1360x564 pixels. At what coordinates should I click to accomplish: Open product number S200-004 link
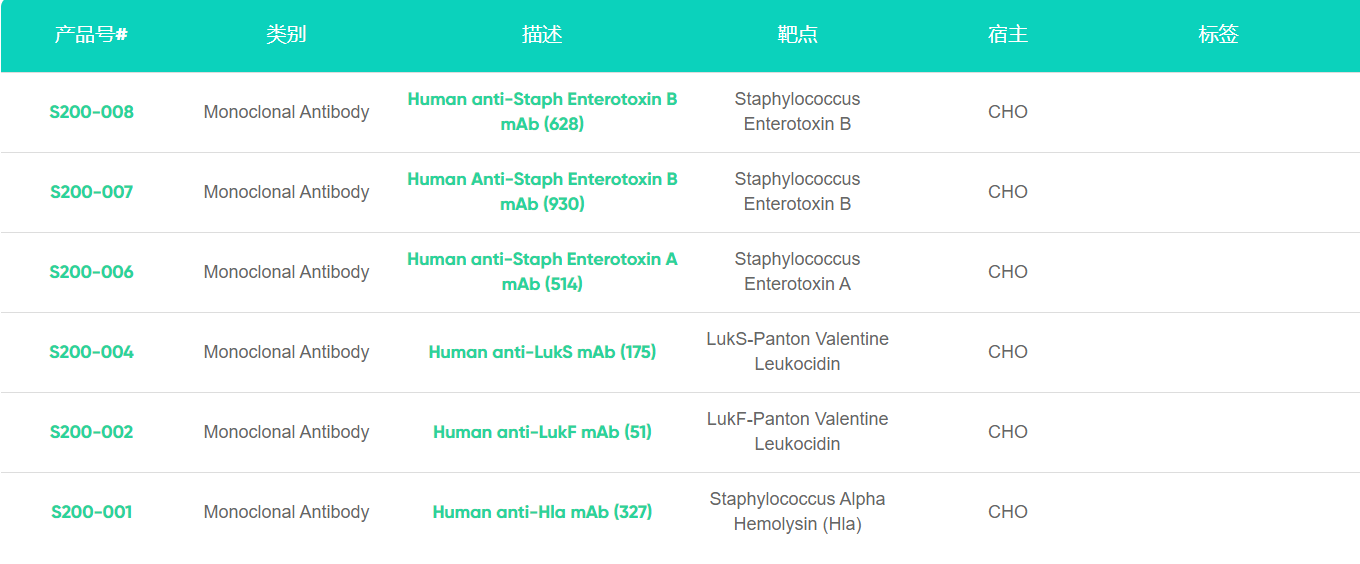click(91, 352)
